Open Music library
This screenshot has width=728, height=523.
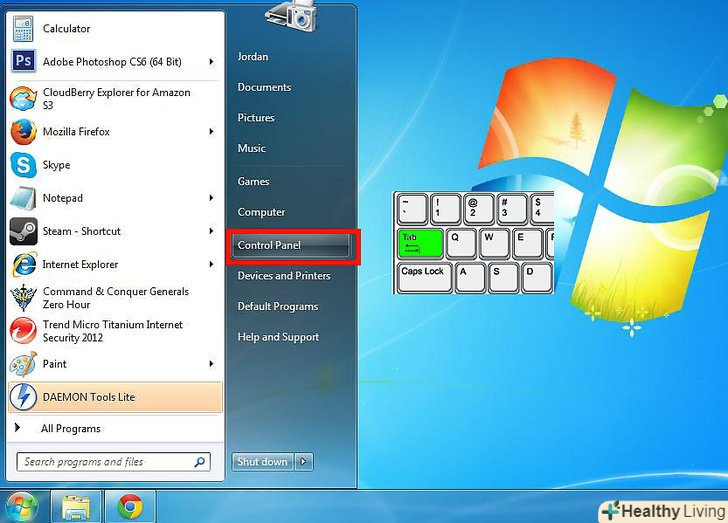pos(252,149)
